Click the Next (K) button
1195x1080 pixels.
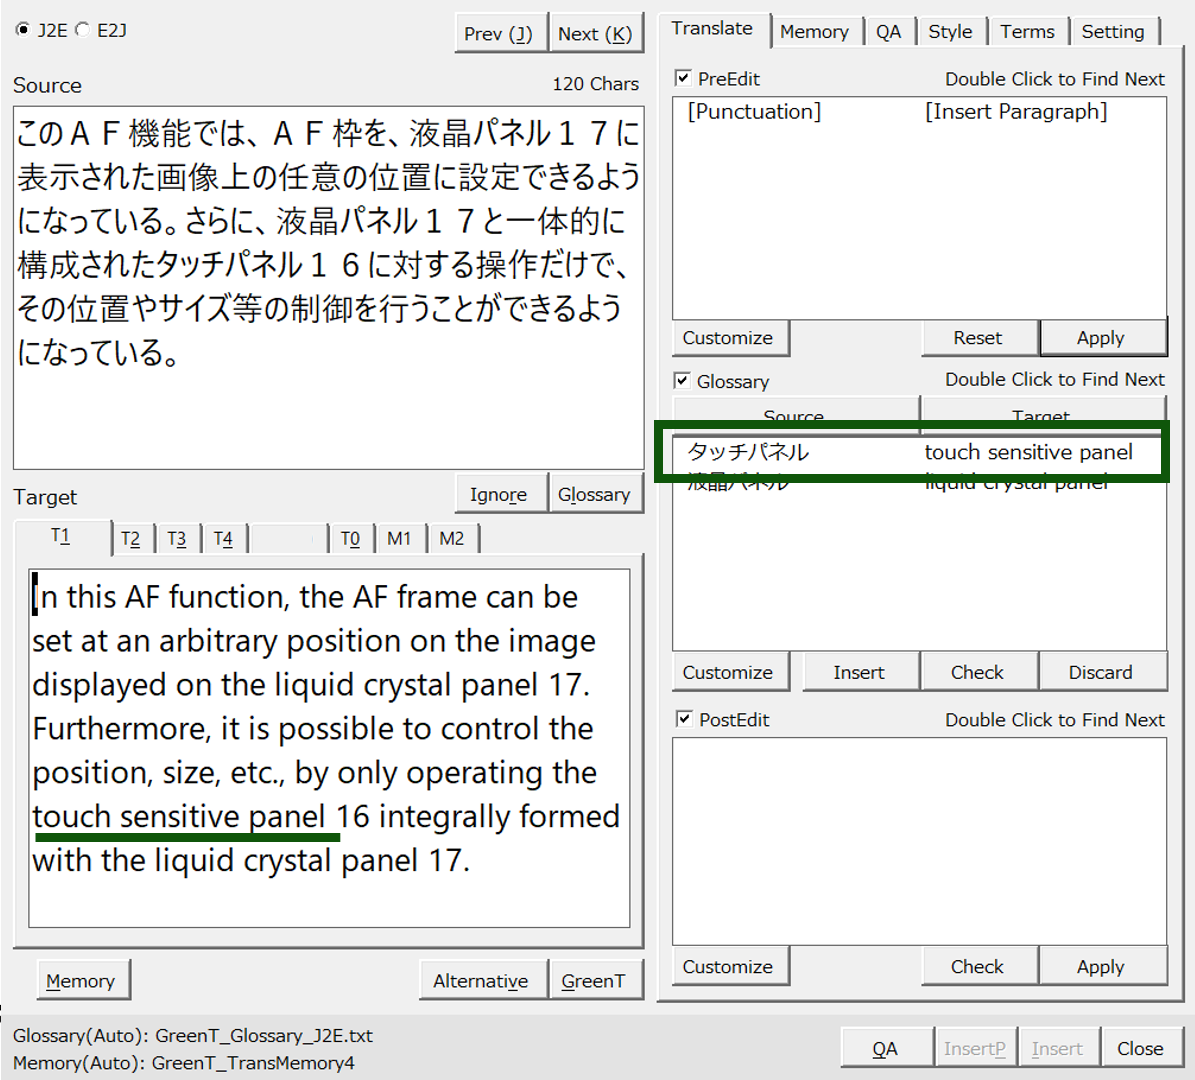595,34
